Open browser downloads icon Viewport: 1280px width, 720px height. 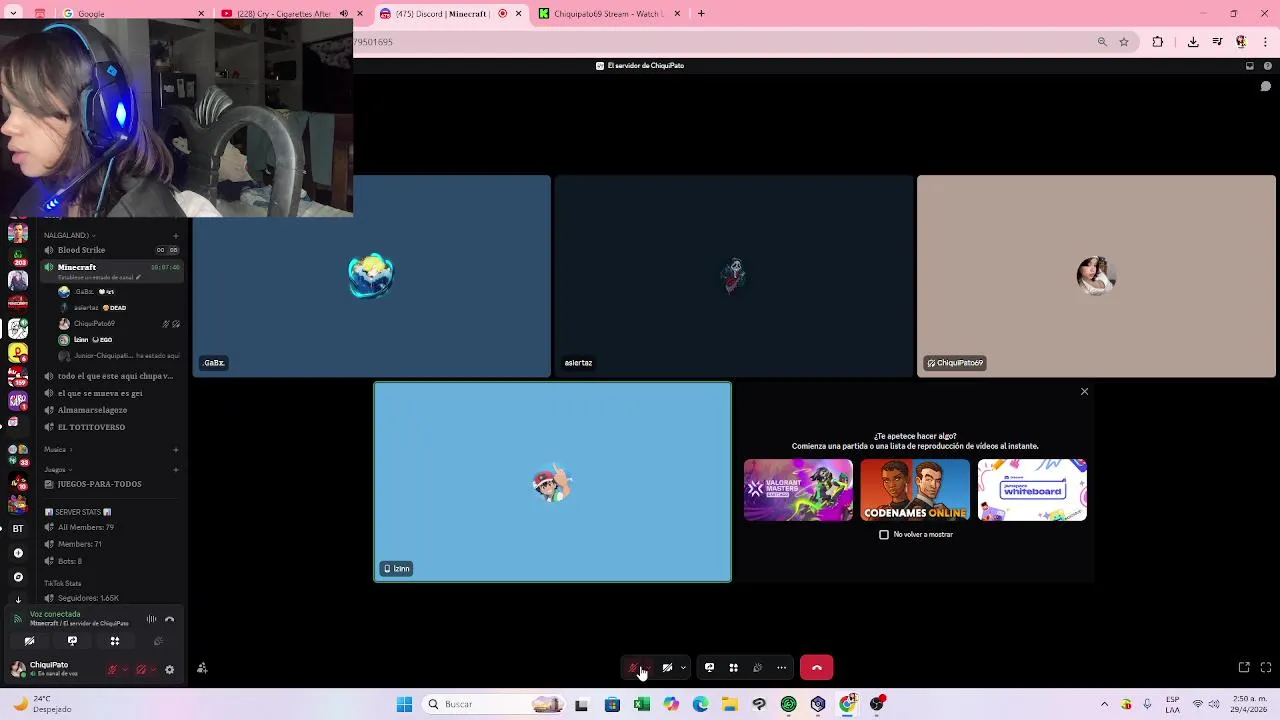(x=1193, y=42)
